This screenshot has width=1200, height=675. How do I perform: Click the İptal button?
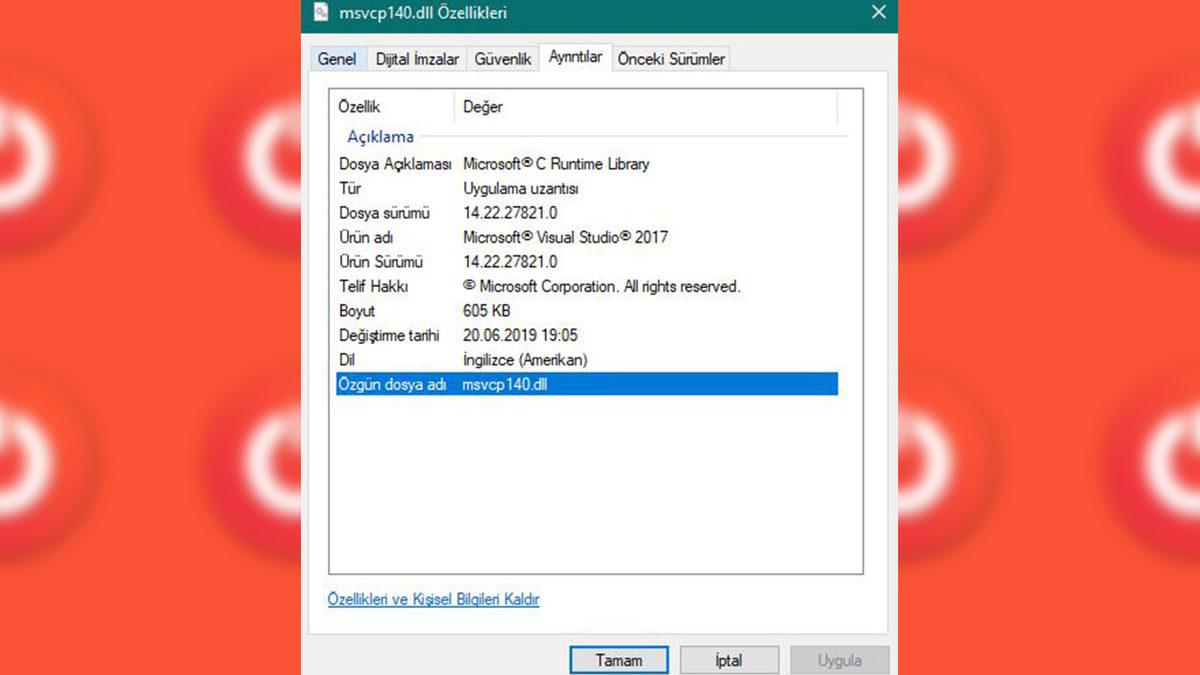pos(729,660)
